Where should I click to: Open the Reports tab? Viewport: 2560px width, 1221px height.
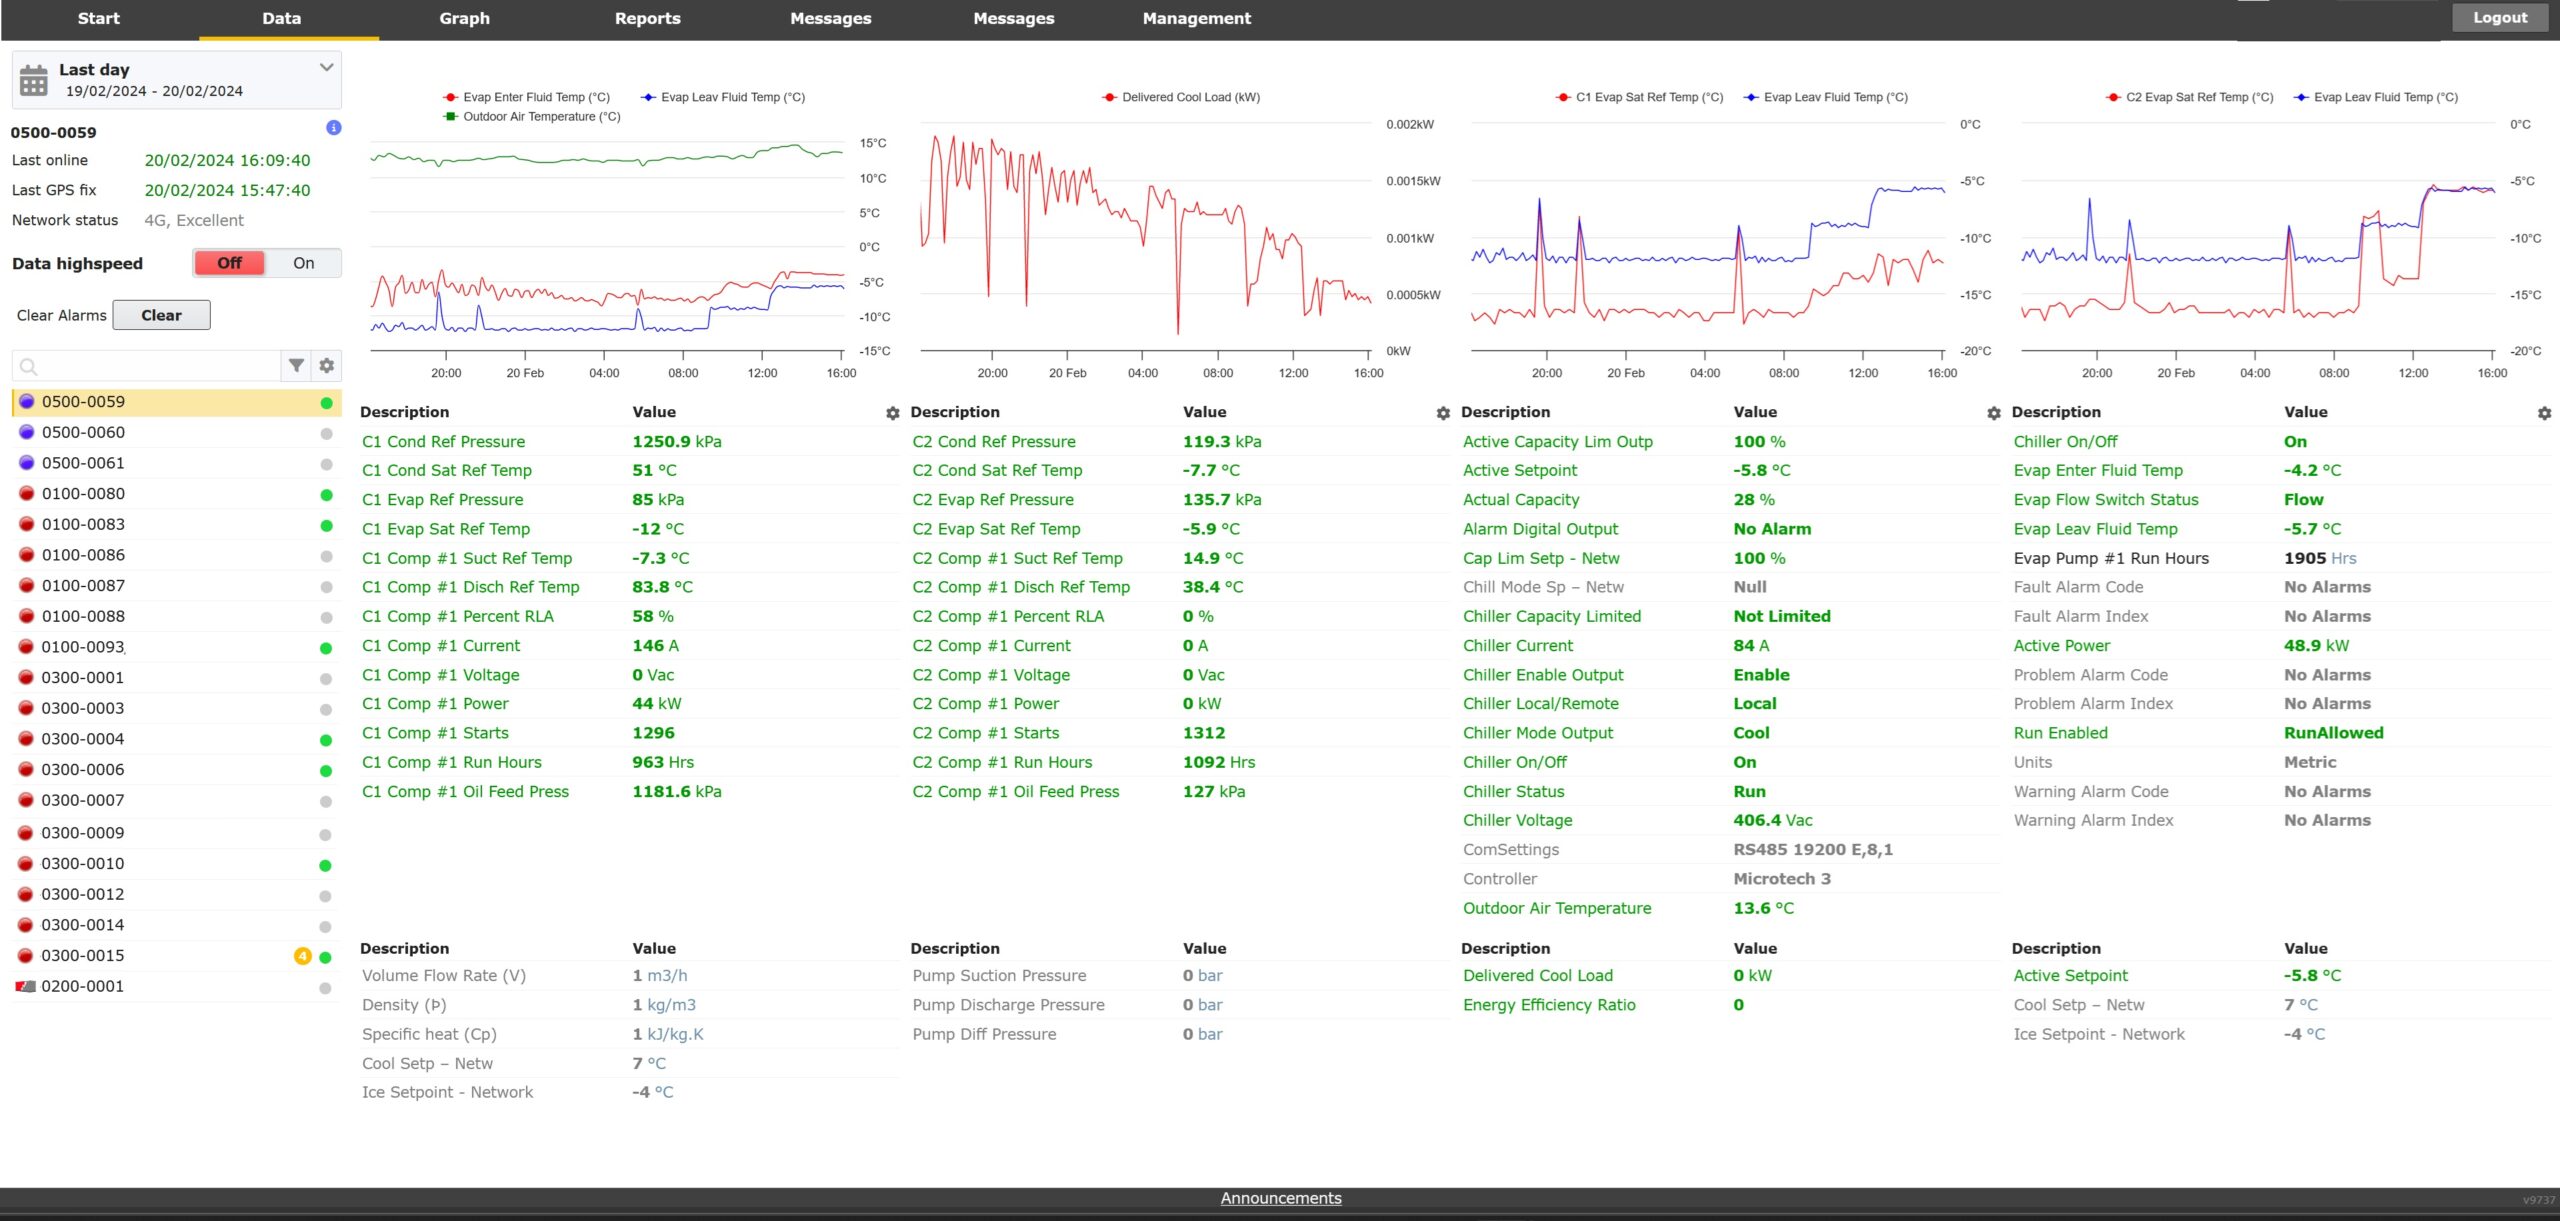click(x=647, y=18)
